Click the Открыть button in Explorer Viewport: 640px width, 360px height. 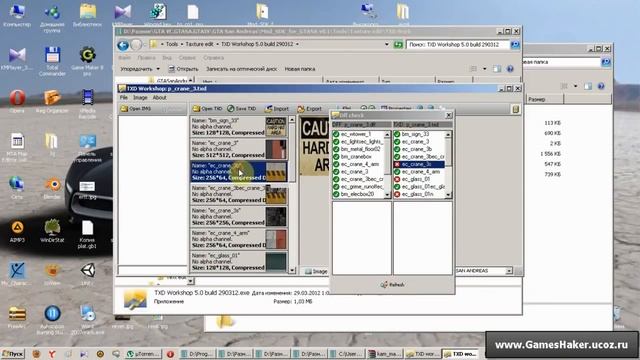pyautogui.click(x=183, y=69)
